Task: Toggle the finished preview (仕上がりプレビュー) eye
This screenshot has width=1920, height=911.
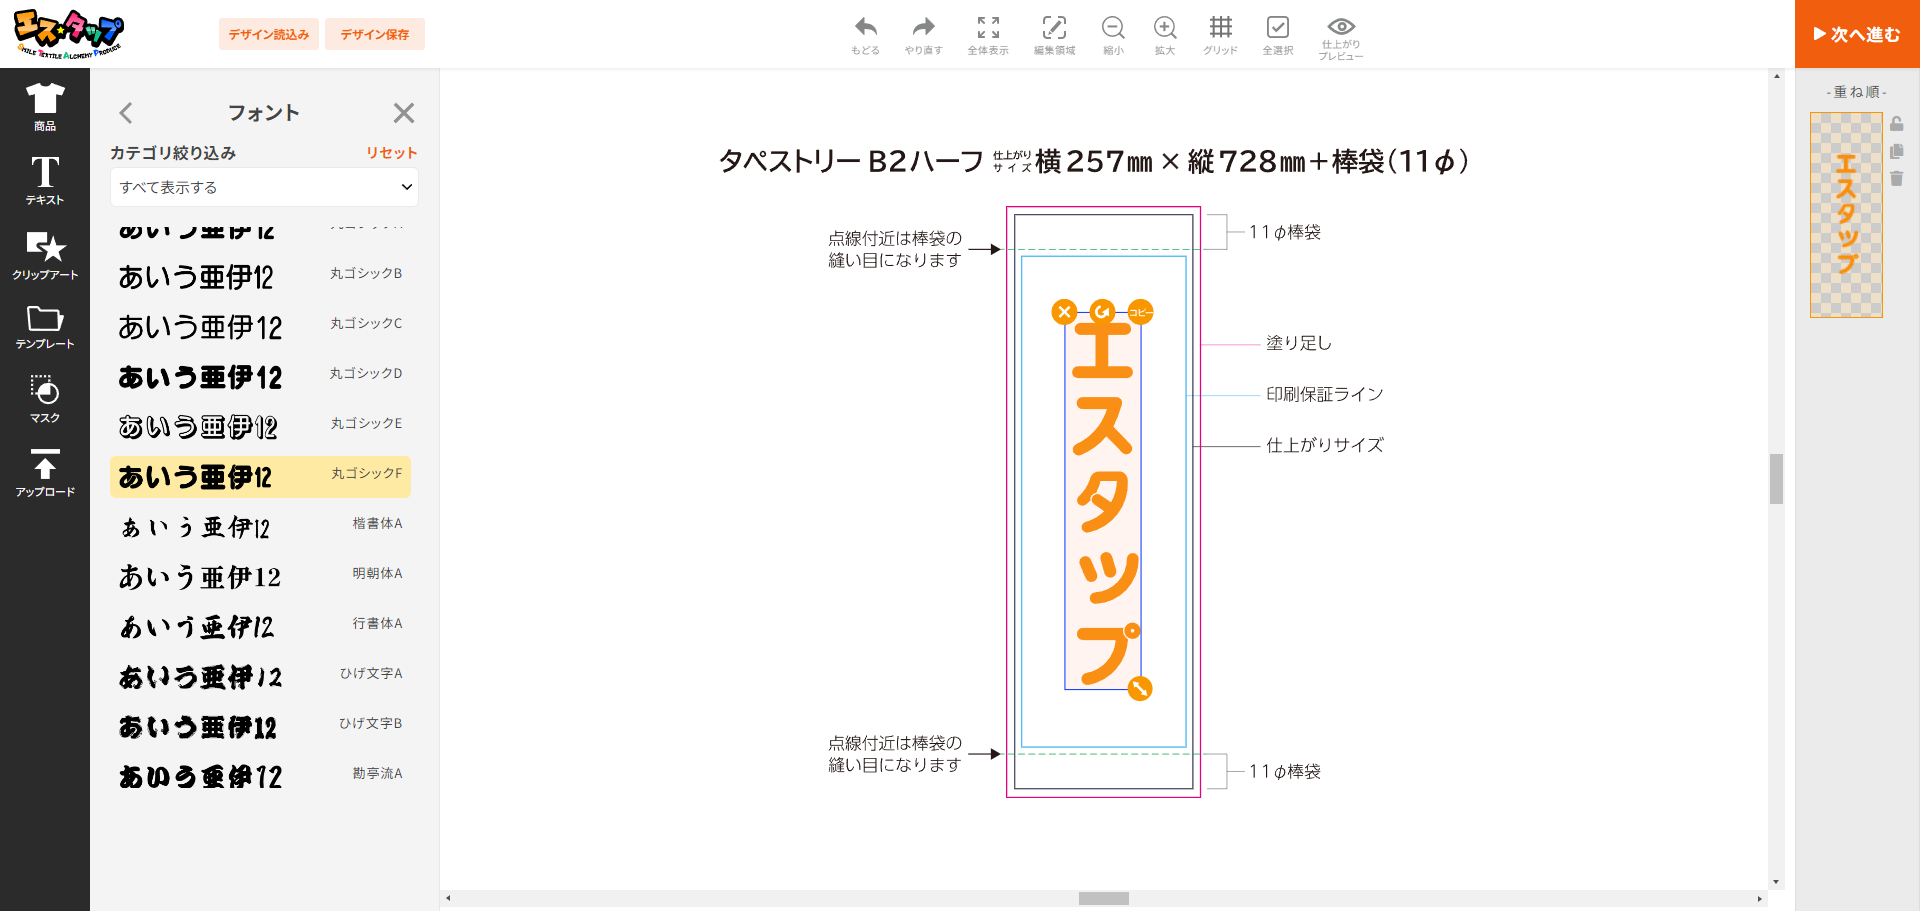Action: point(1341,27)
